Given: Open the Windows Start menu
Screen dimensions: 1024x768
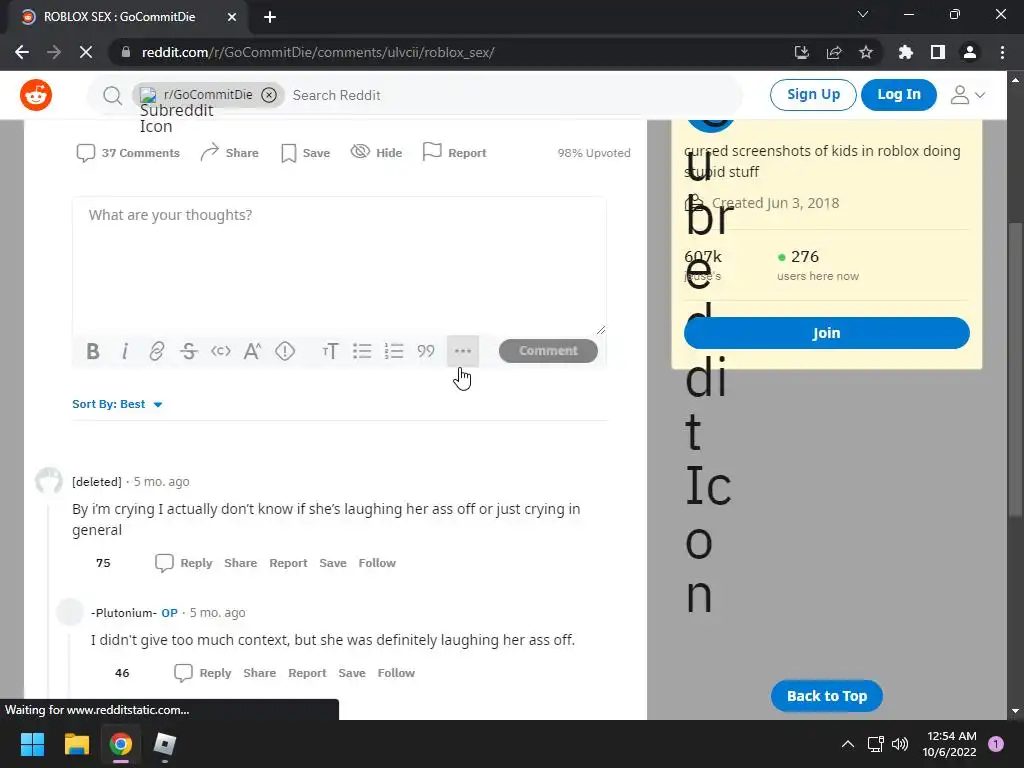Looking at the screenshot, I should click(32, 744).
